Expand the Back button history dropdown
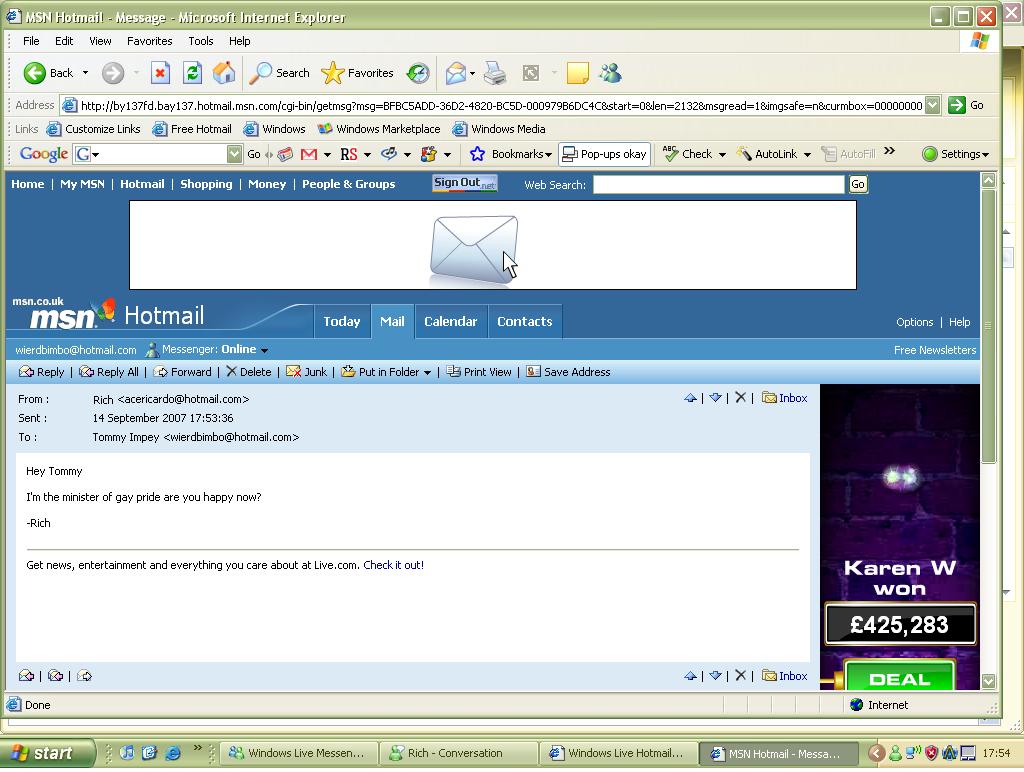 tap(86, 73)
